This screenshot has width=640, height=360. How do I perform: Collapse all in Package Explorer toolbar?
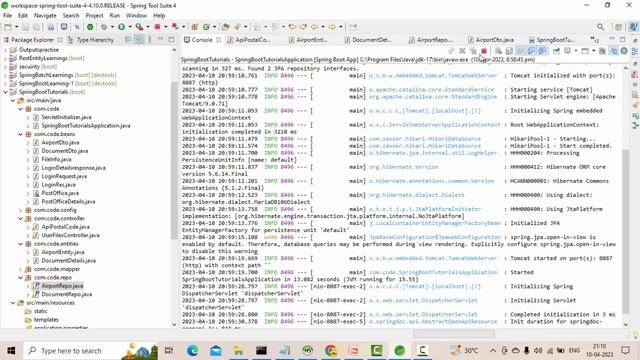(128, 40)
